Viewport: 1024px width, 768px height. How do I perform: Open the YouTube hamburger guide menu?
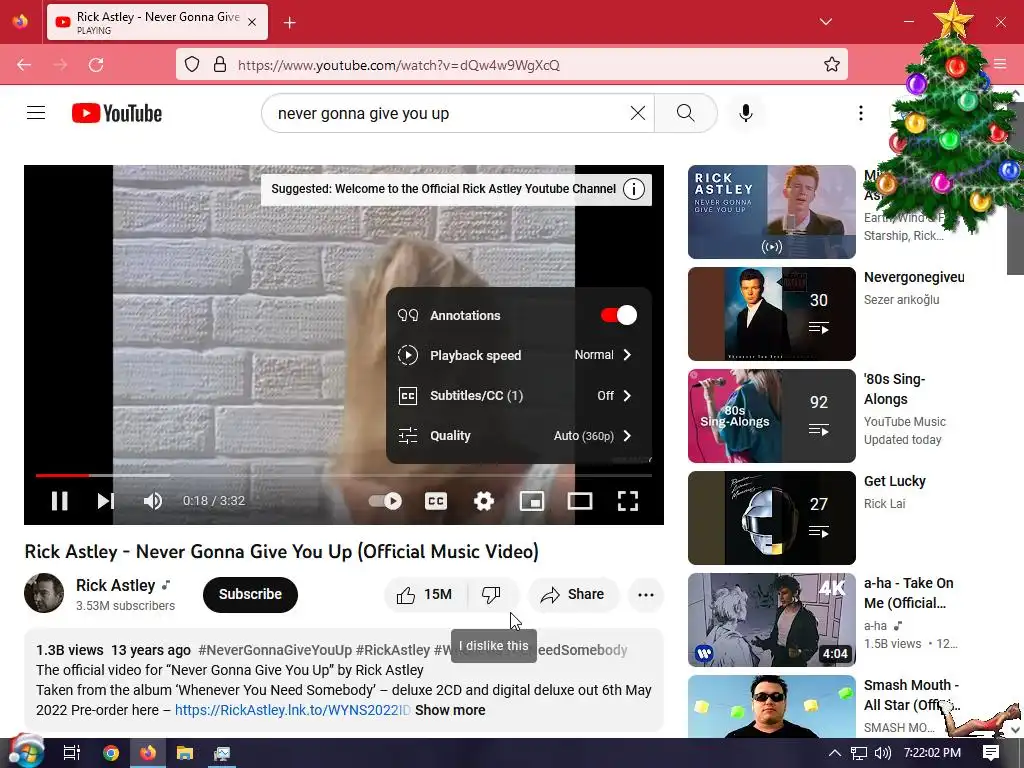tap(36, 113)
